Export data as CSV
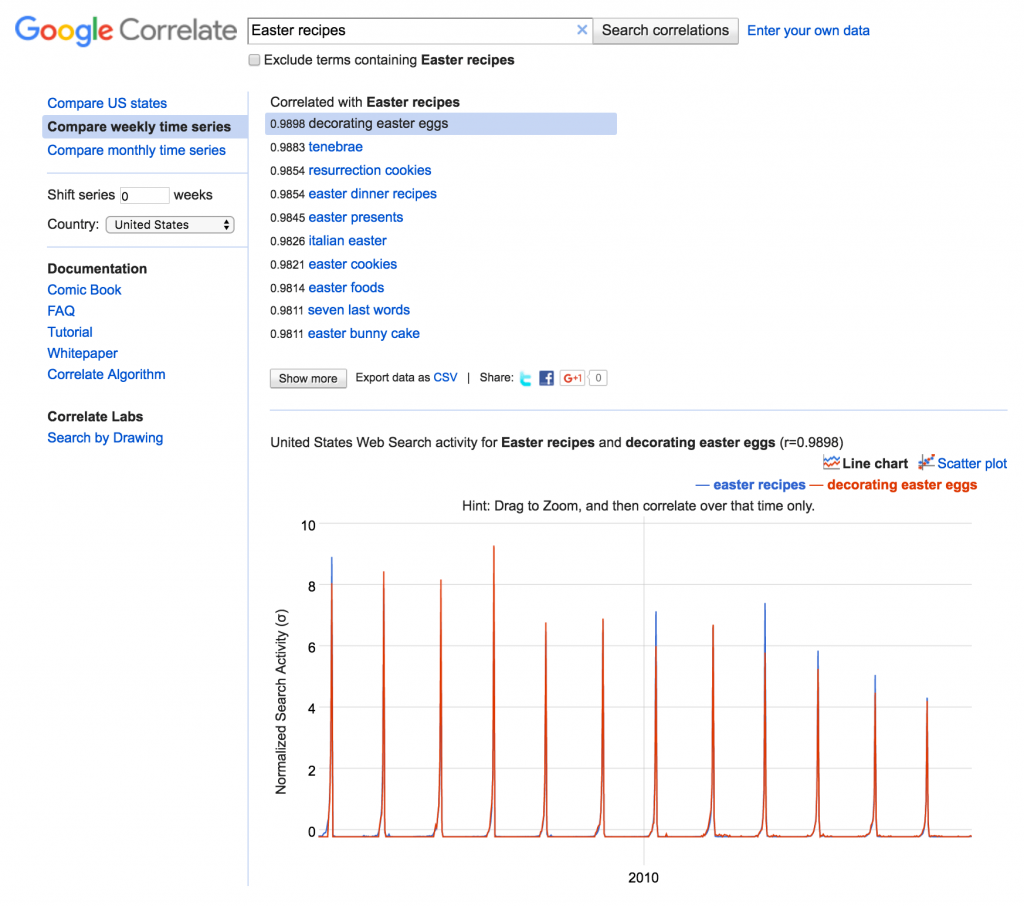 (445, 377)
